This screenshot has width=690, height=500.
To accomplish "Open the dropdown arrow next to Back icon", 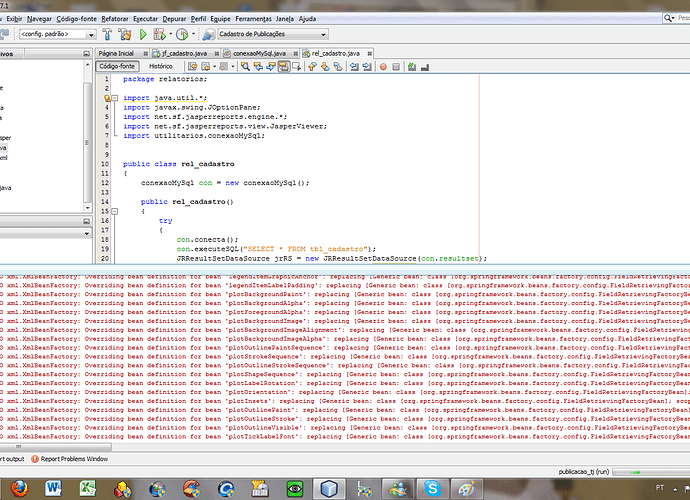I will point(215,66).
